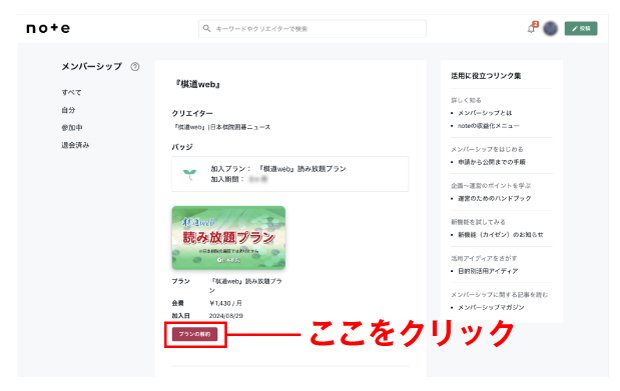
Task: Click the 2024/08/29 join date value
Action: coord(226,316)
